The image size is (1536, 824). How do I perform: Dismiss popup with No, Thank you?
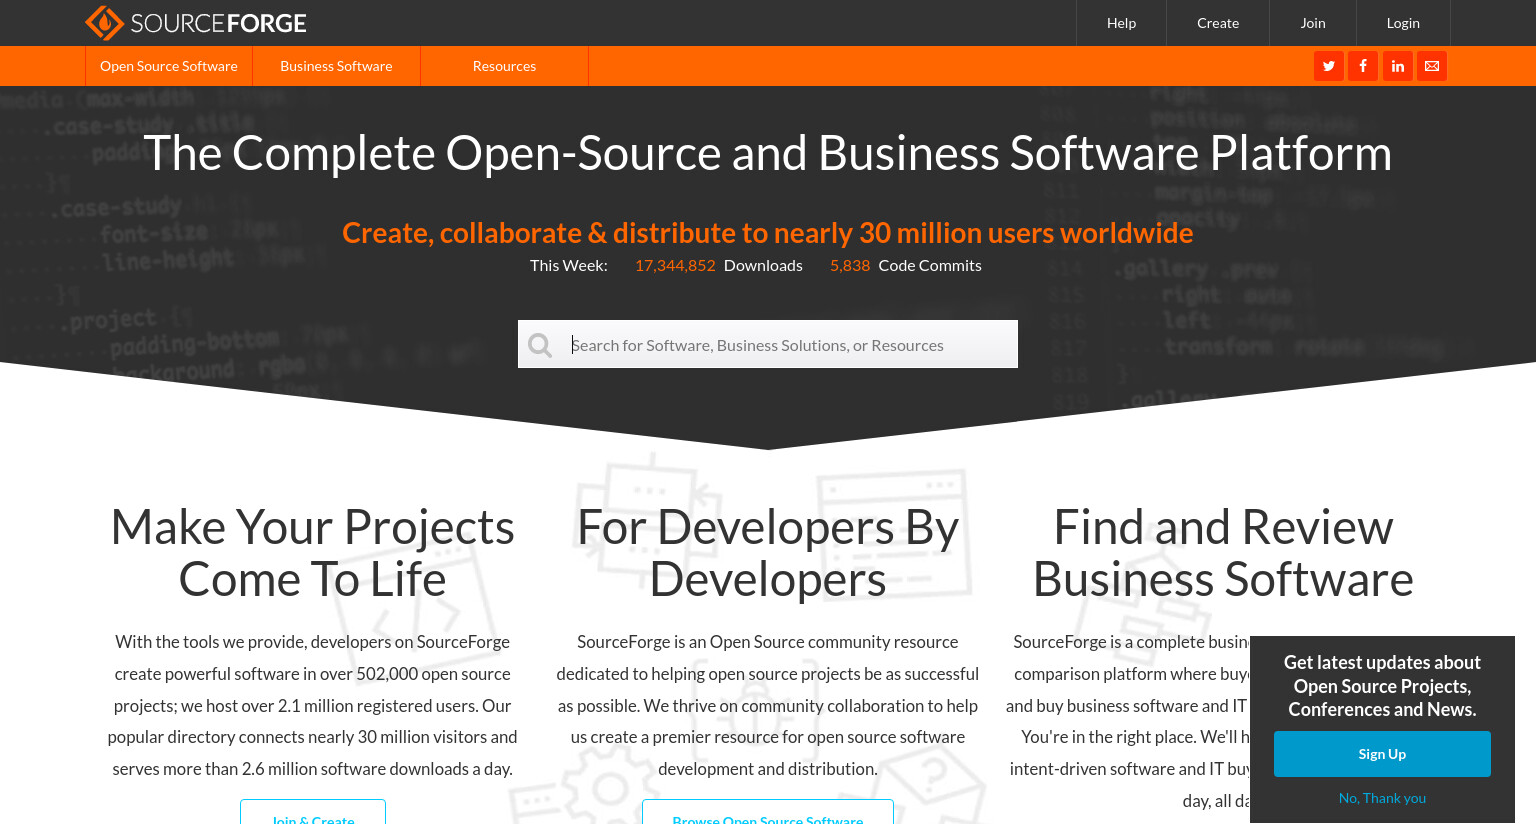coord(1382,798)
